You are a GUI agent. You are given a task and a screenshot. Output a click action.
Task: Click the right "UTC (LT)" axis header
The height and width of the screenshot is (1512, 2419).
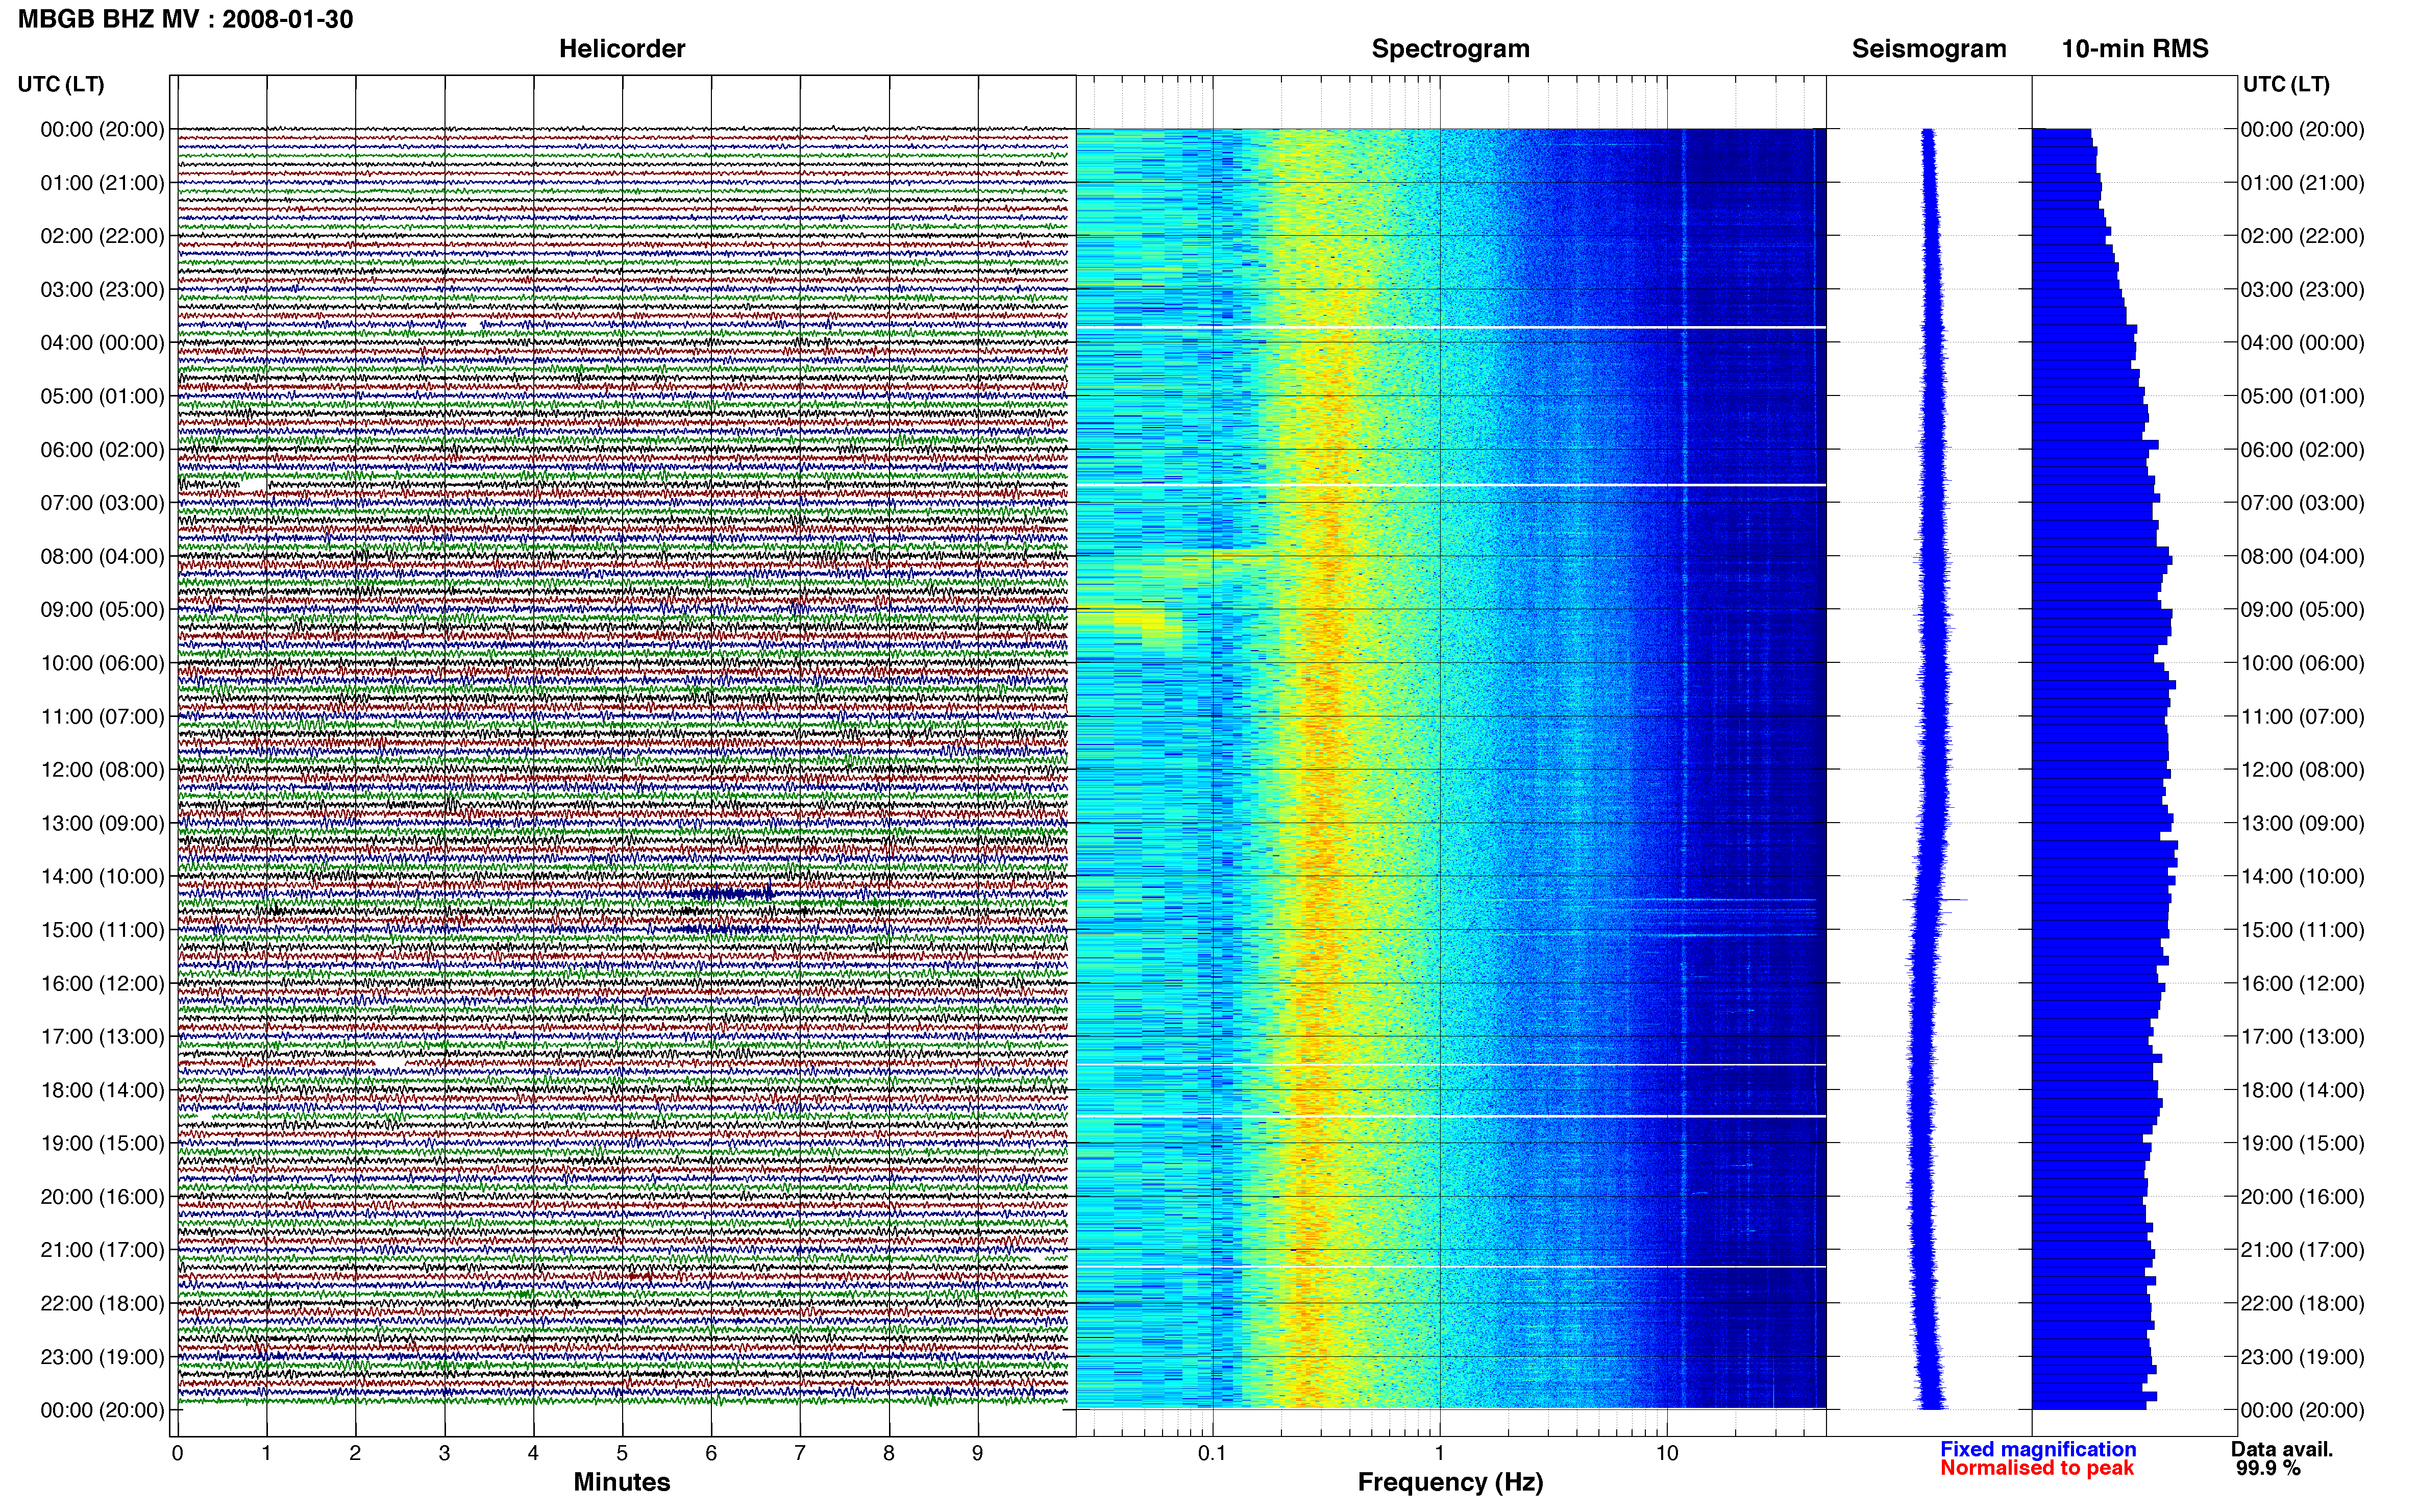2286,84
